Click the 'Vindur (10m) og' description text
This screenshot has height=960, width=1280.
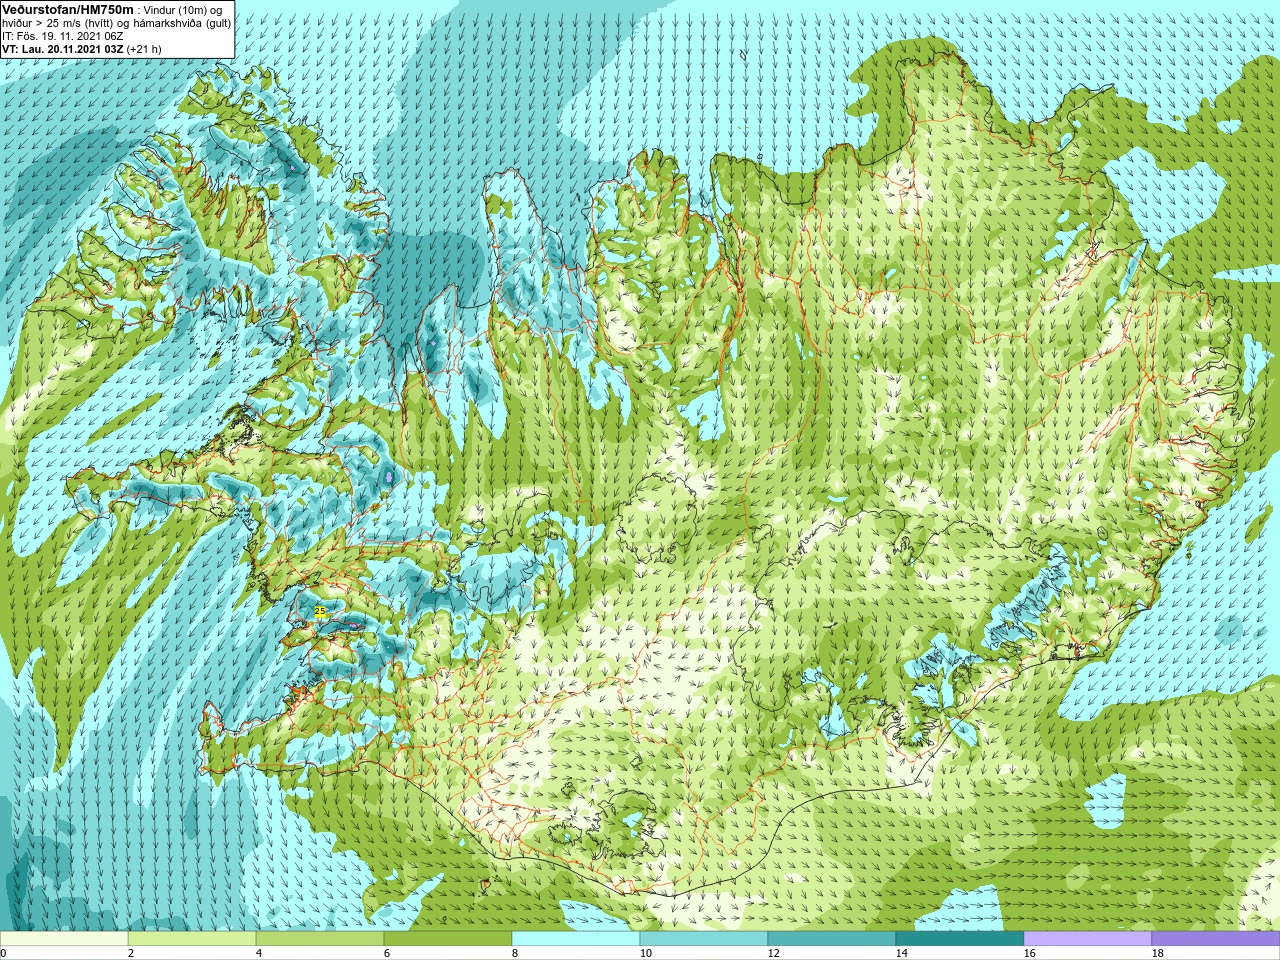click(183, 10)
